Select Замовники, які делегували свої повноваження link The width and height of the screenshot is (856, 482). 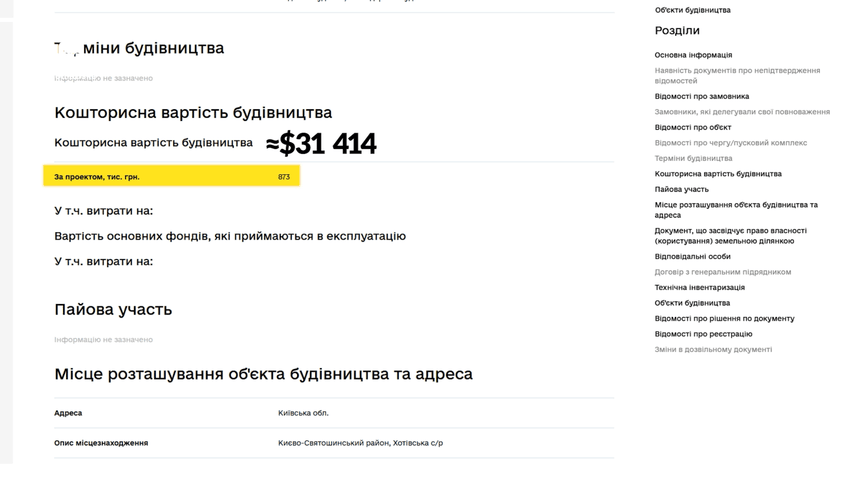(742, 112)
